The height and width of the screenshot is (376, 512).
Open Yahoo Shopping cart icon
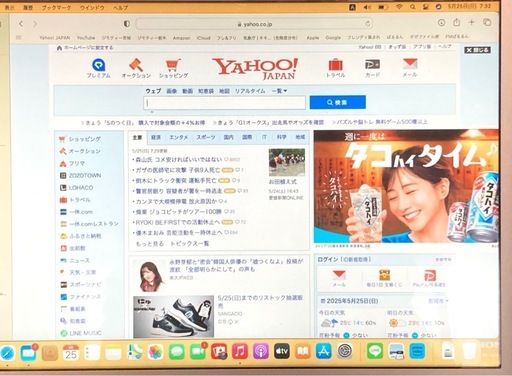[173, 65]
